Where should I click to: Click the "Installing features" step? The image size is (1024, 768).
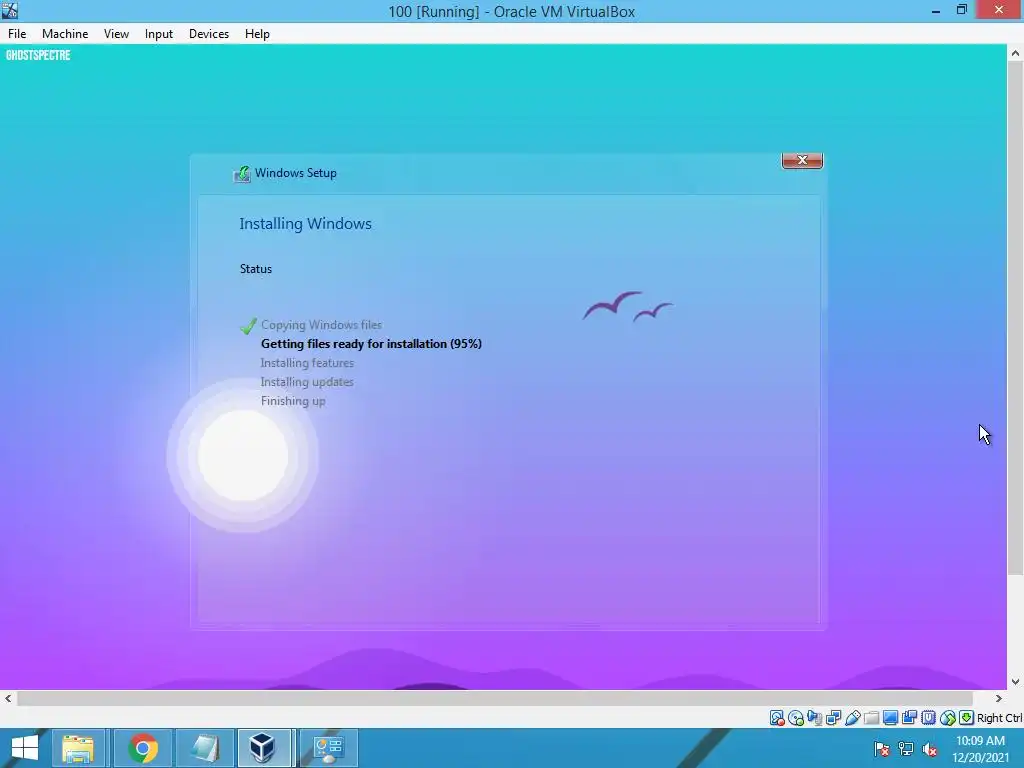307,363
